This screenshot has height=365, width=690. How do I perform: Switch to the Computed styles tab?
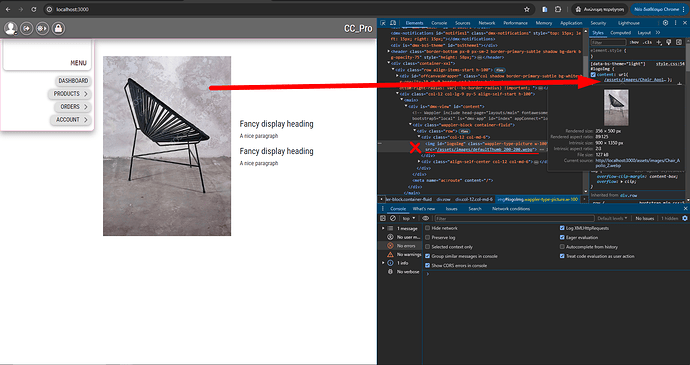click(620, 33)
